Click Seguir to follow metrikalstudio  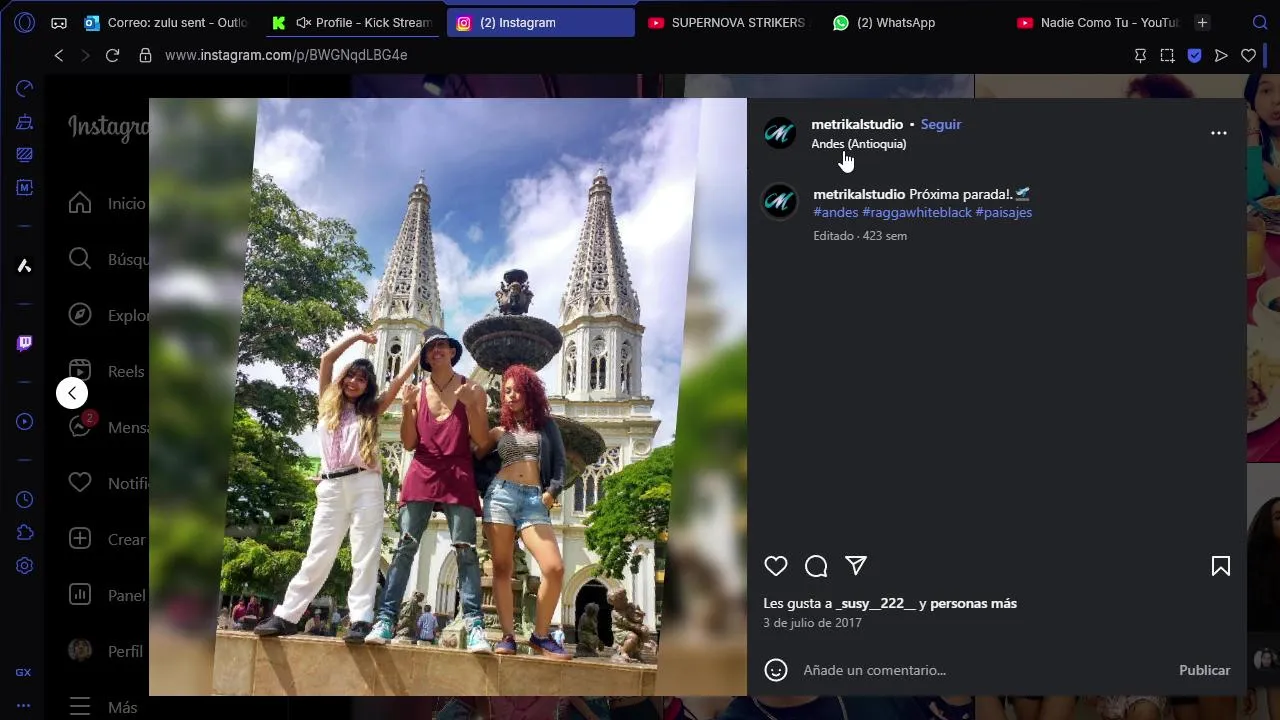pos(941,125)
